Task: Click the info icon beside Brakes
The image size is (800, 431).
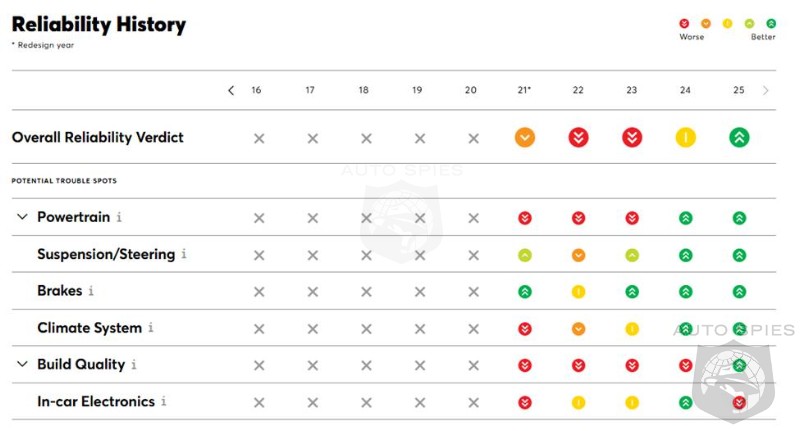Action: 91,291
